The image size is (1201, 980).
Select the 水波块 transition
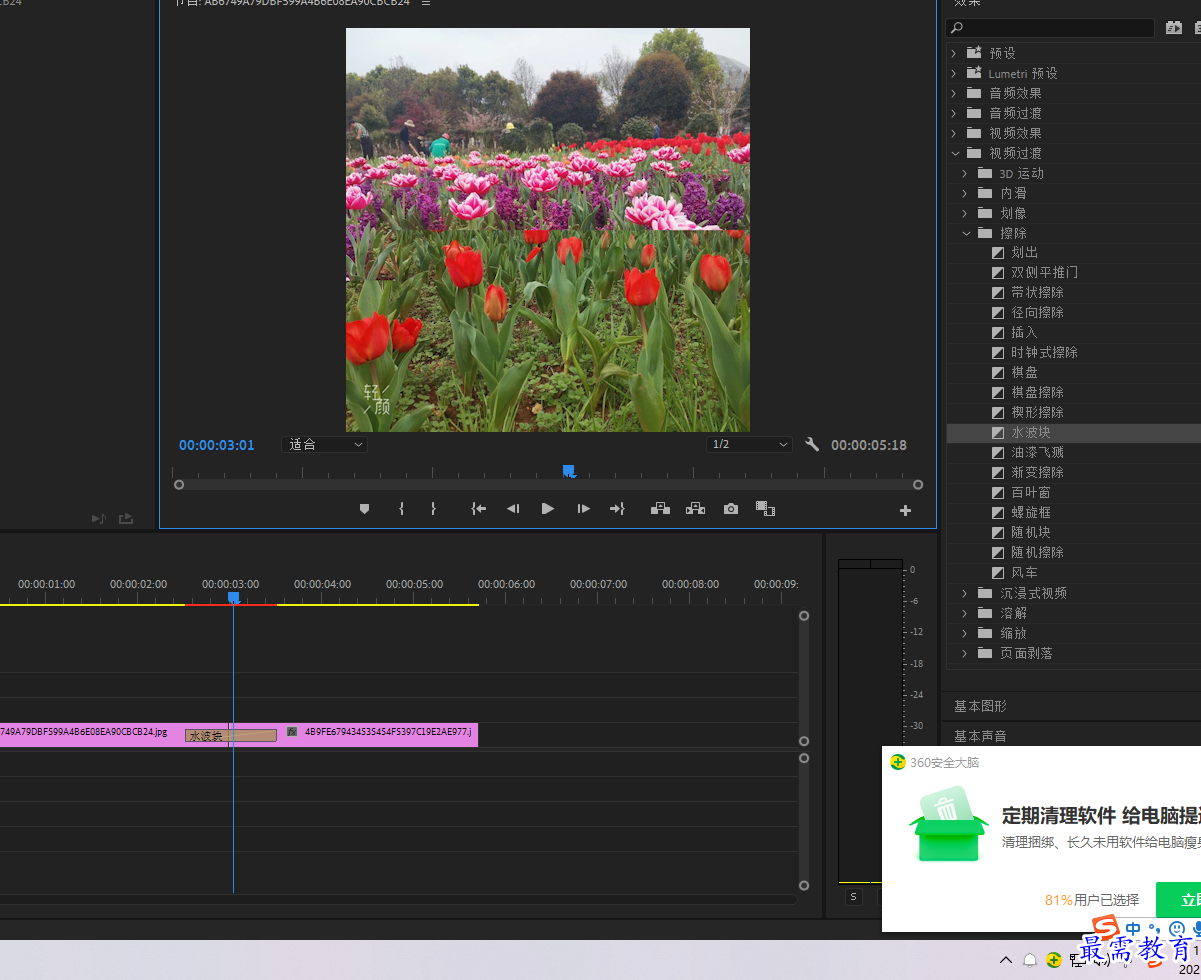click(1030, 433)
